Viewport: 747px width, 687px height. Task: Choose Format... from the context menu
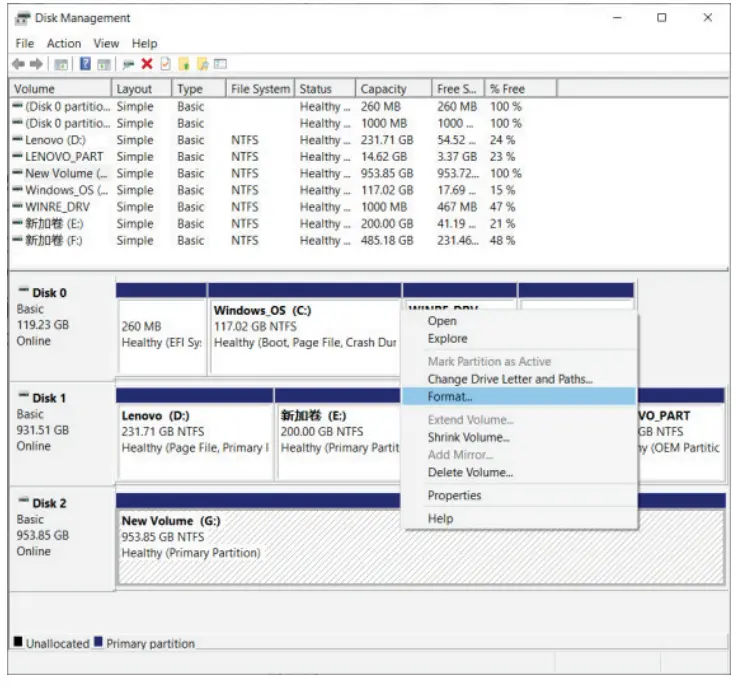(450, 397)
